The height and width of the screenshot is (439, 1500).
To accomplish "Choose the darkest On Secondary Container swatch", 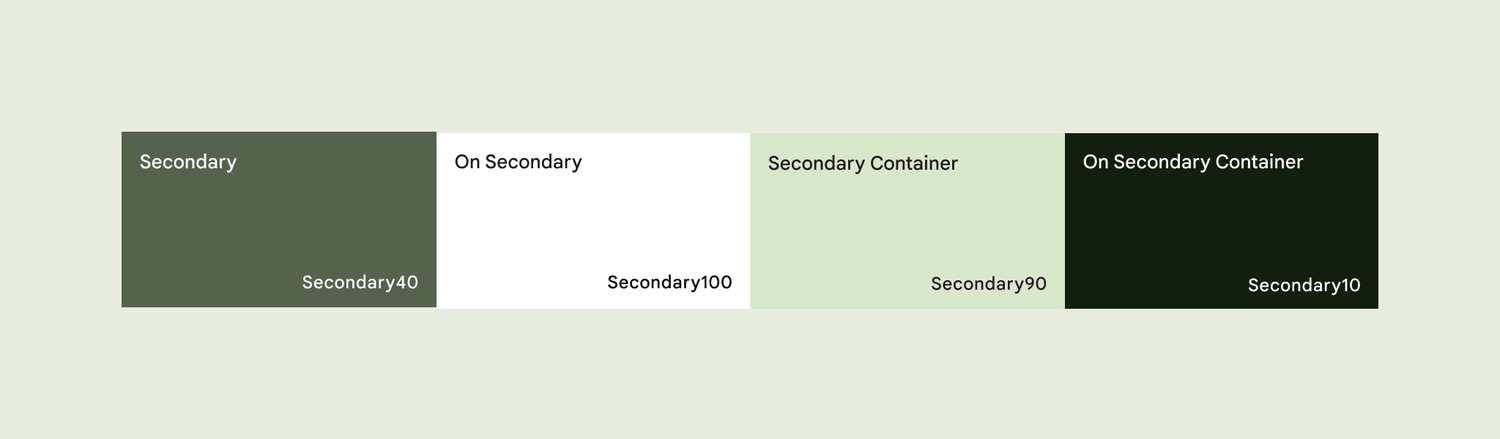I will click(1221, 221).
